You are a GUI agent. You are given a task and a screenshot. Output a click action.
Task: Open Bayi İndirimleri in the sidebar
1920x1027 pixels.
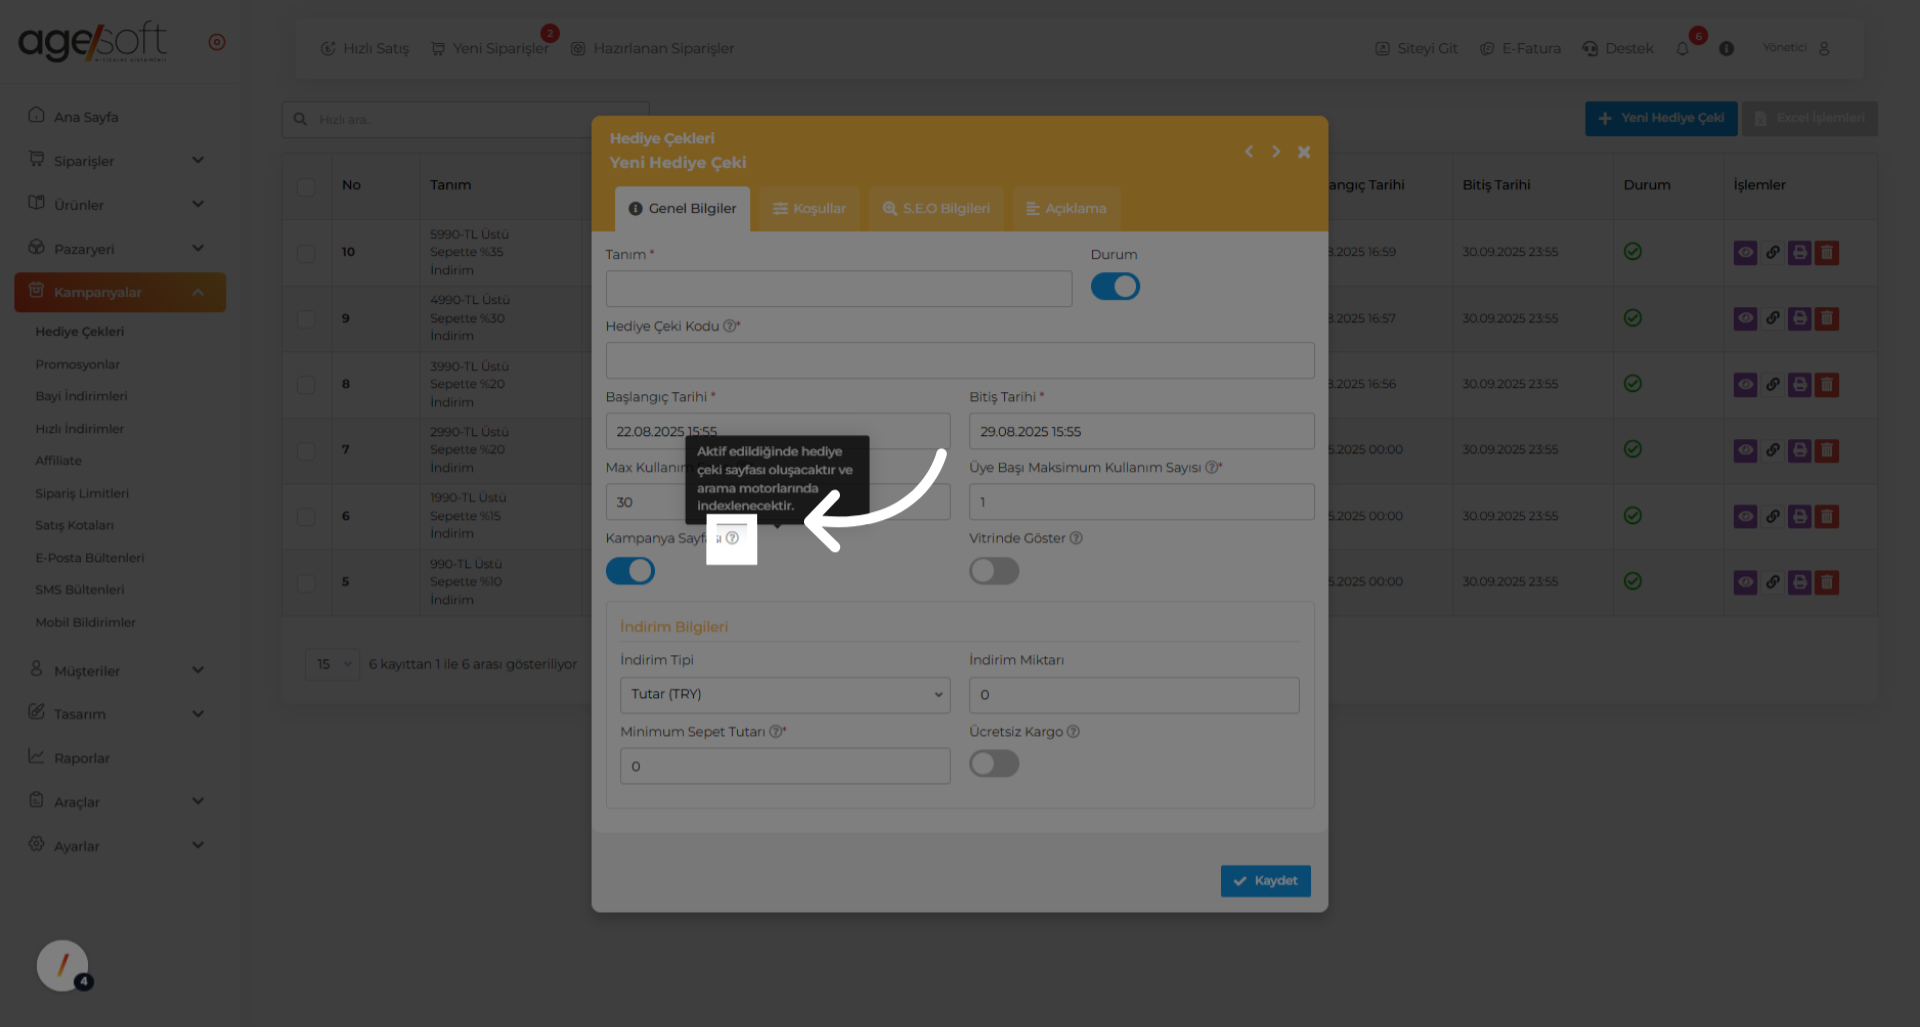[82, 396]
